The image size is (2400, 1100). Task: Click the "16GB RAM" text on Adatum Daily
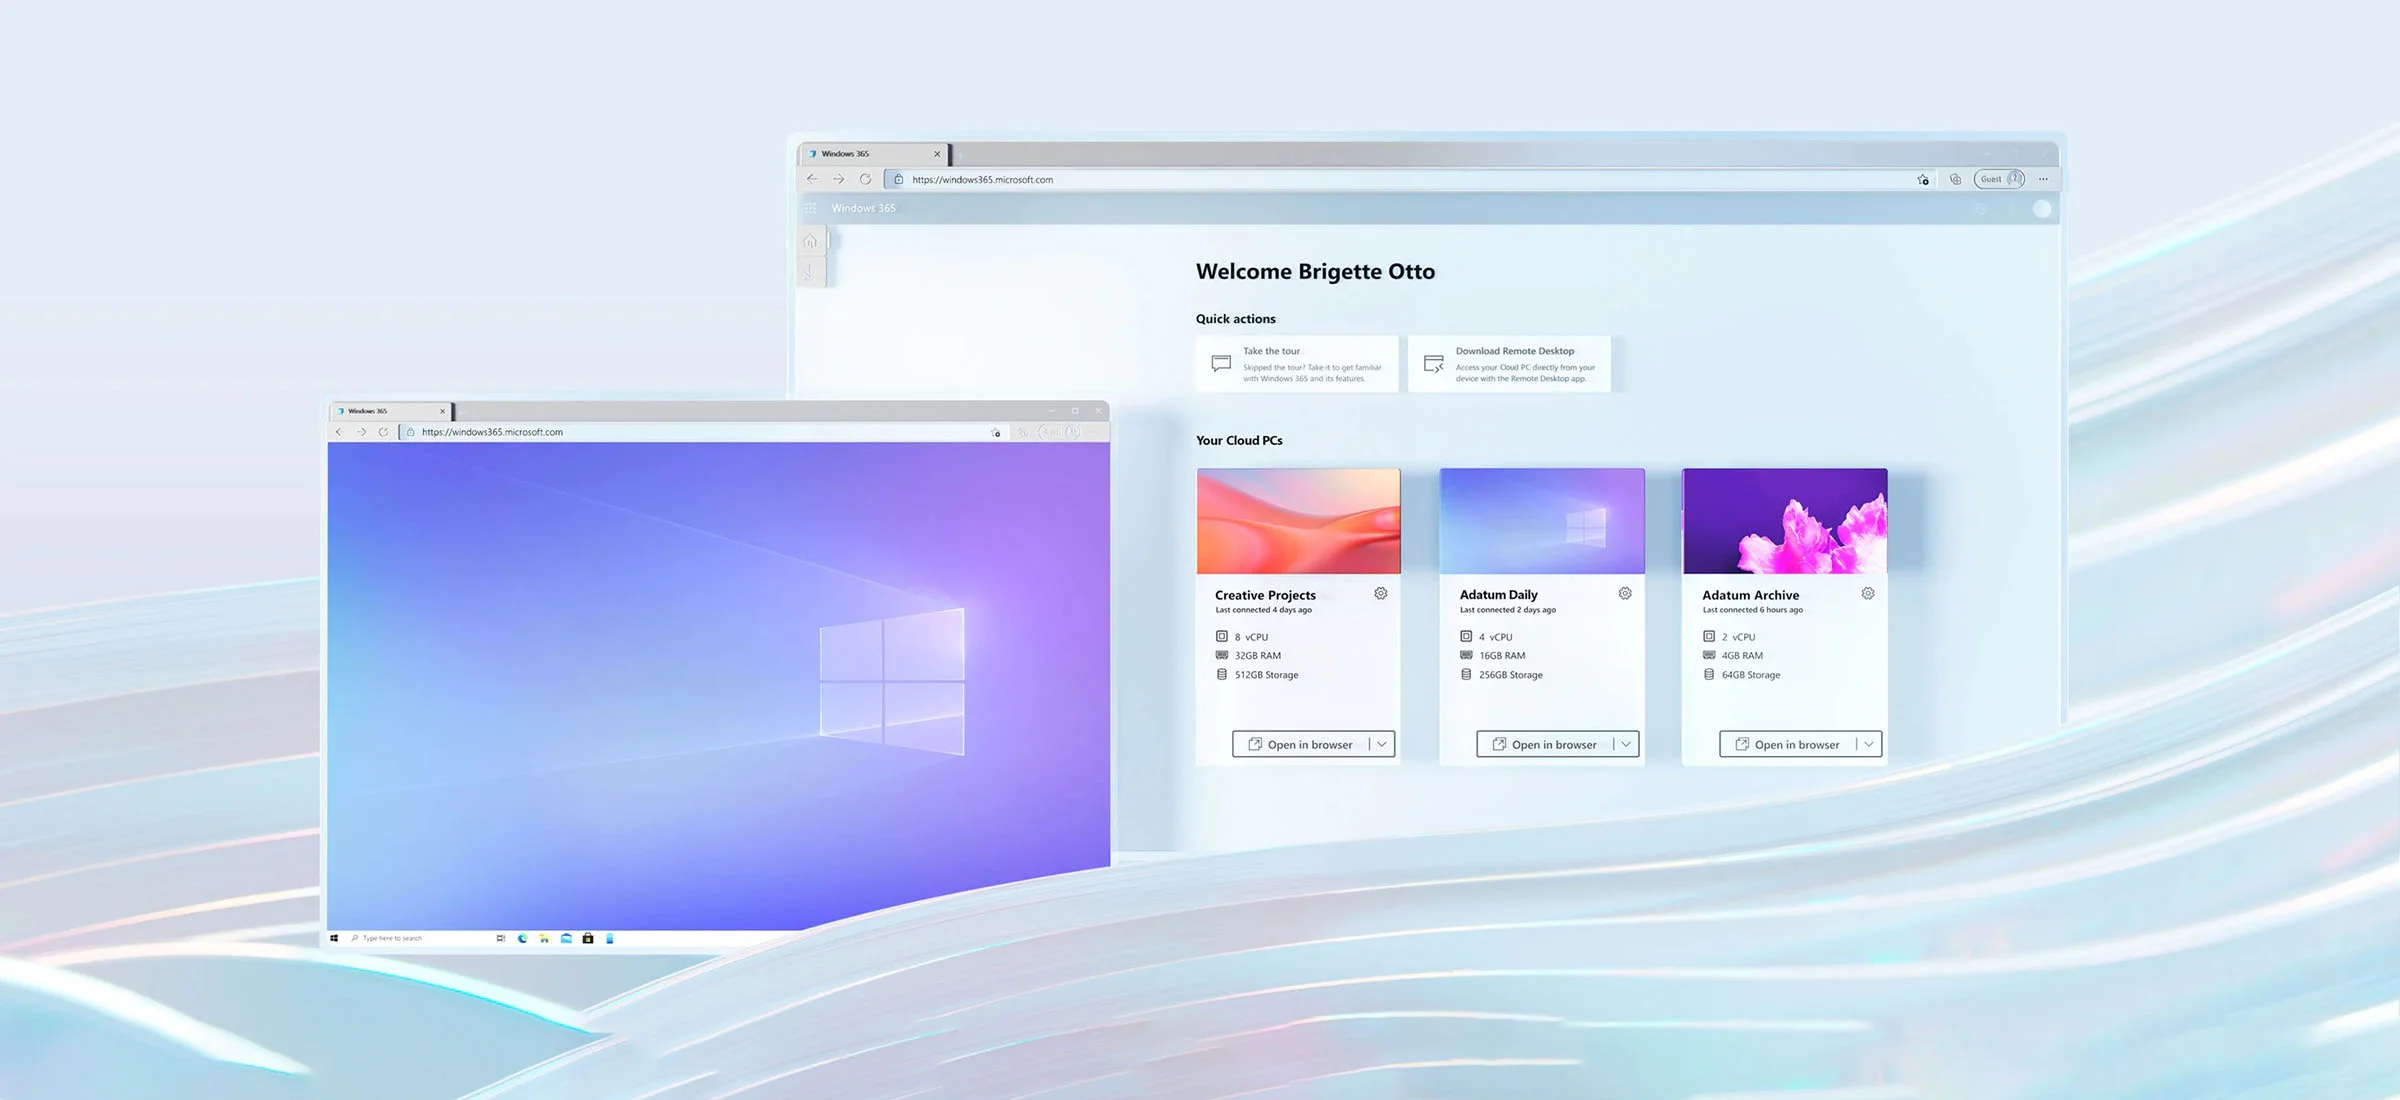click(1502, 656)
